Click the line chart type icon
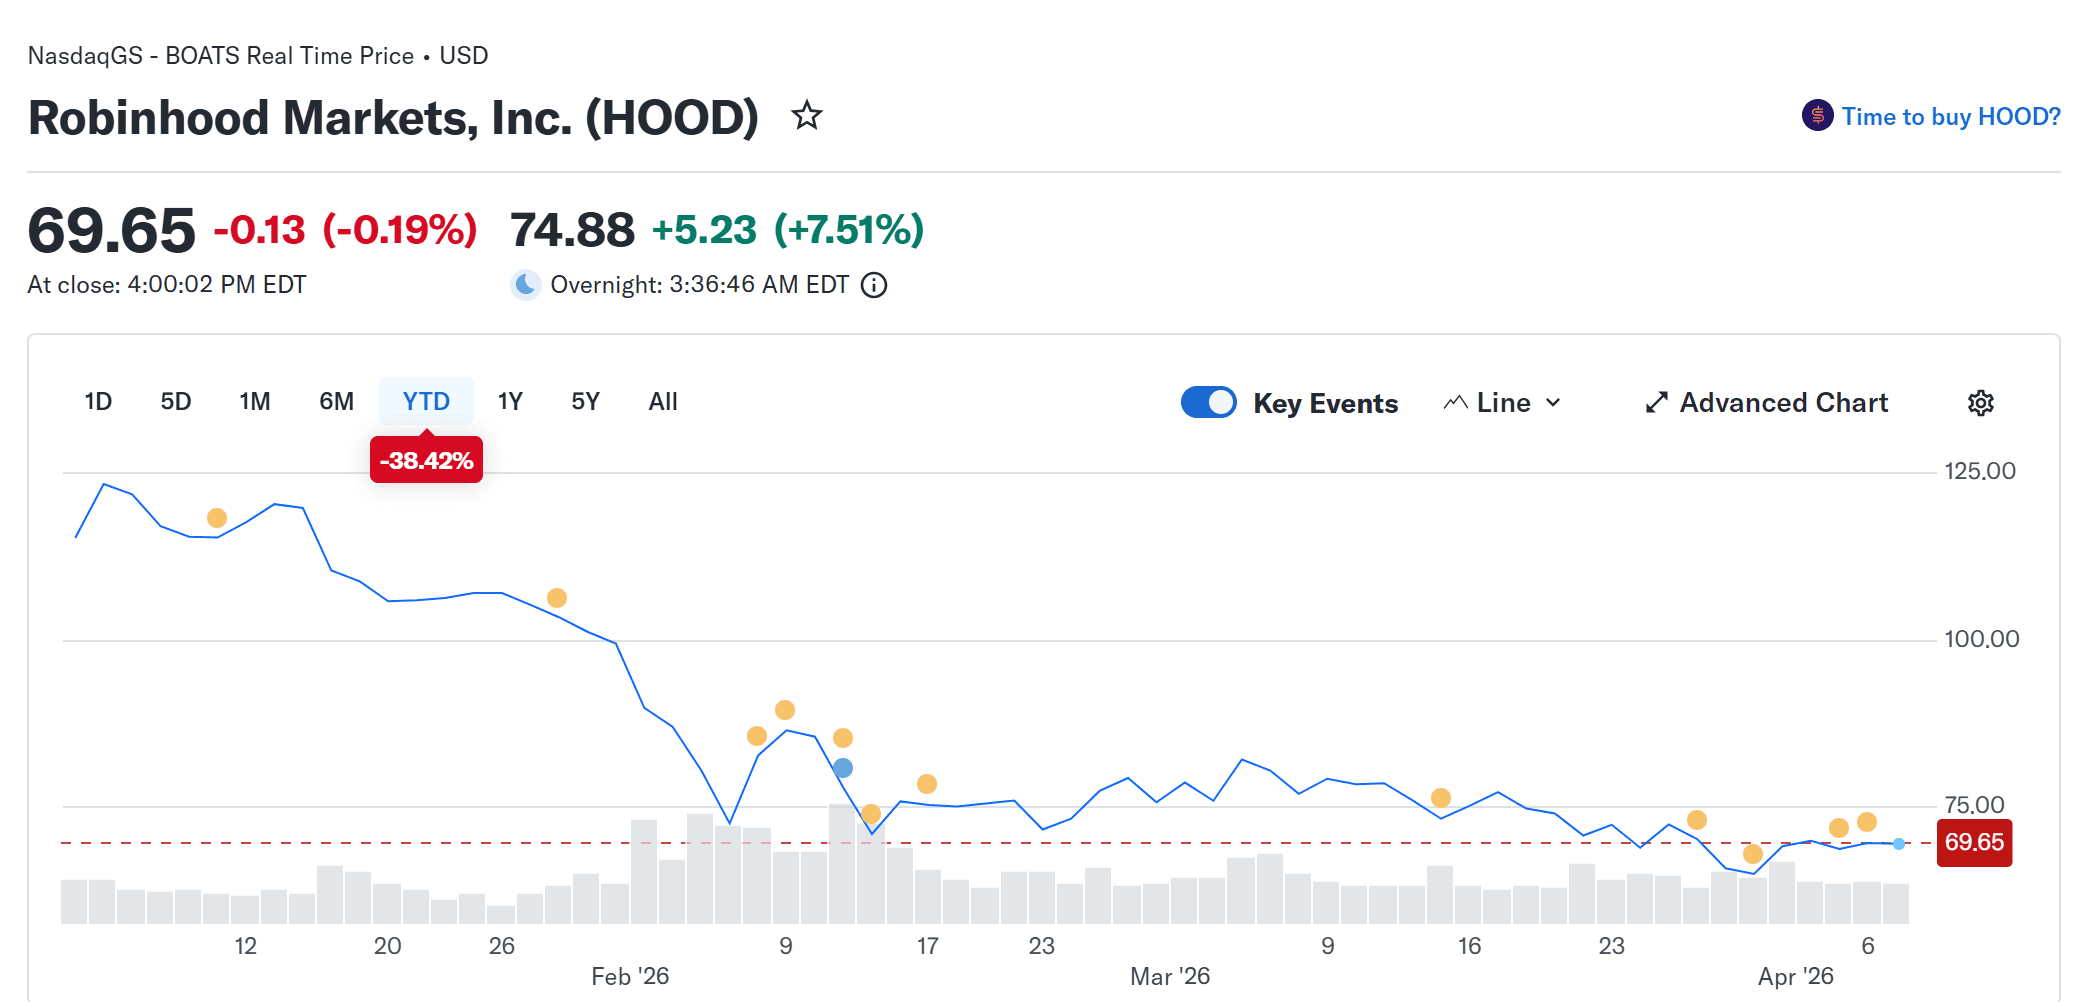This screenshot has height=1002, width=2097. pyautogui.click(x=1456, y=402)
